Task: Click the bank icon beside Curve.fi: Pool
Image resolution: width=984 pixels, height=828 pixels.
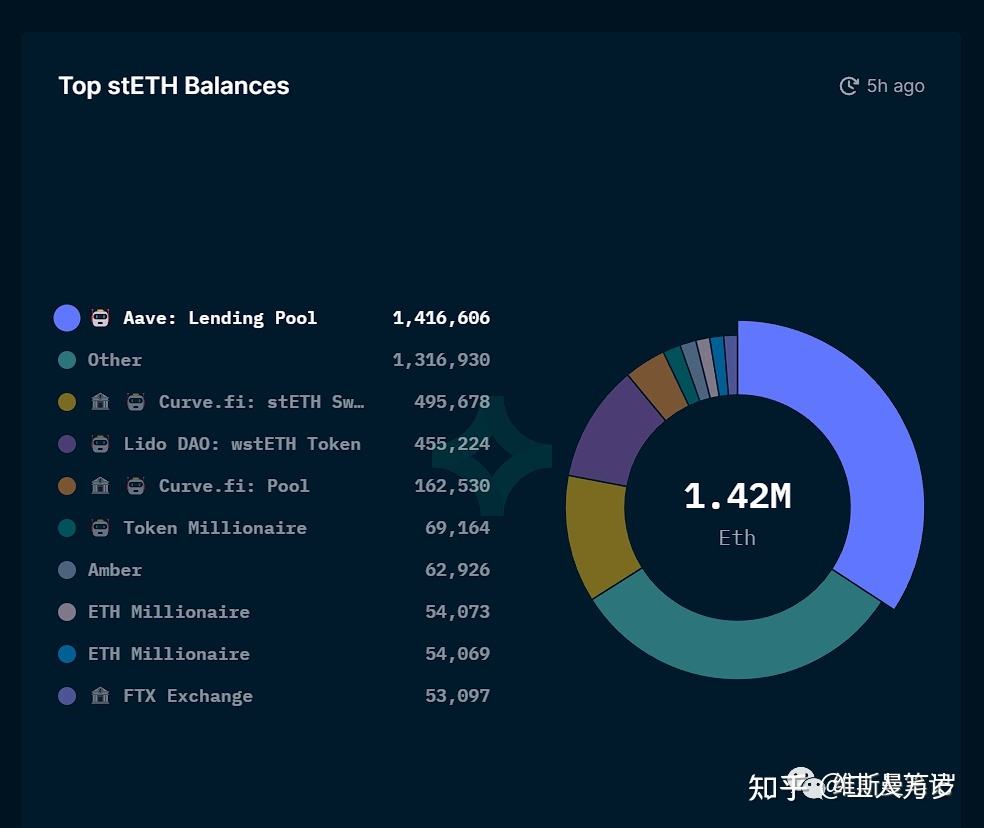Action: tap(100, 486)
